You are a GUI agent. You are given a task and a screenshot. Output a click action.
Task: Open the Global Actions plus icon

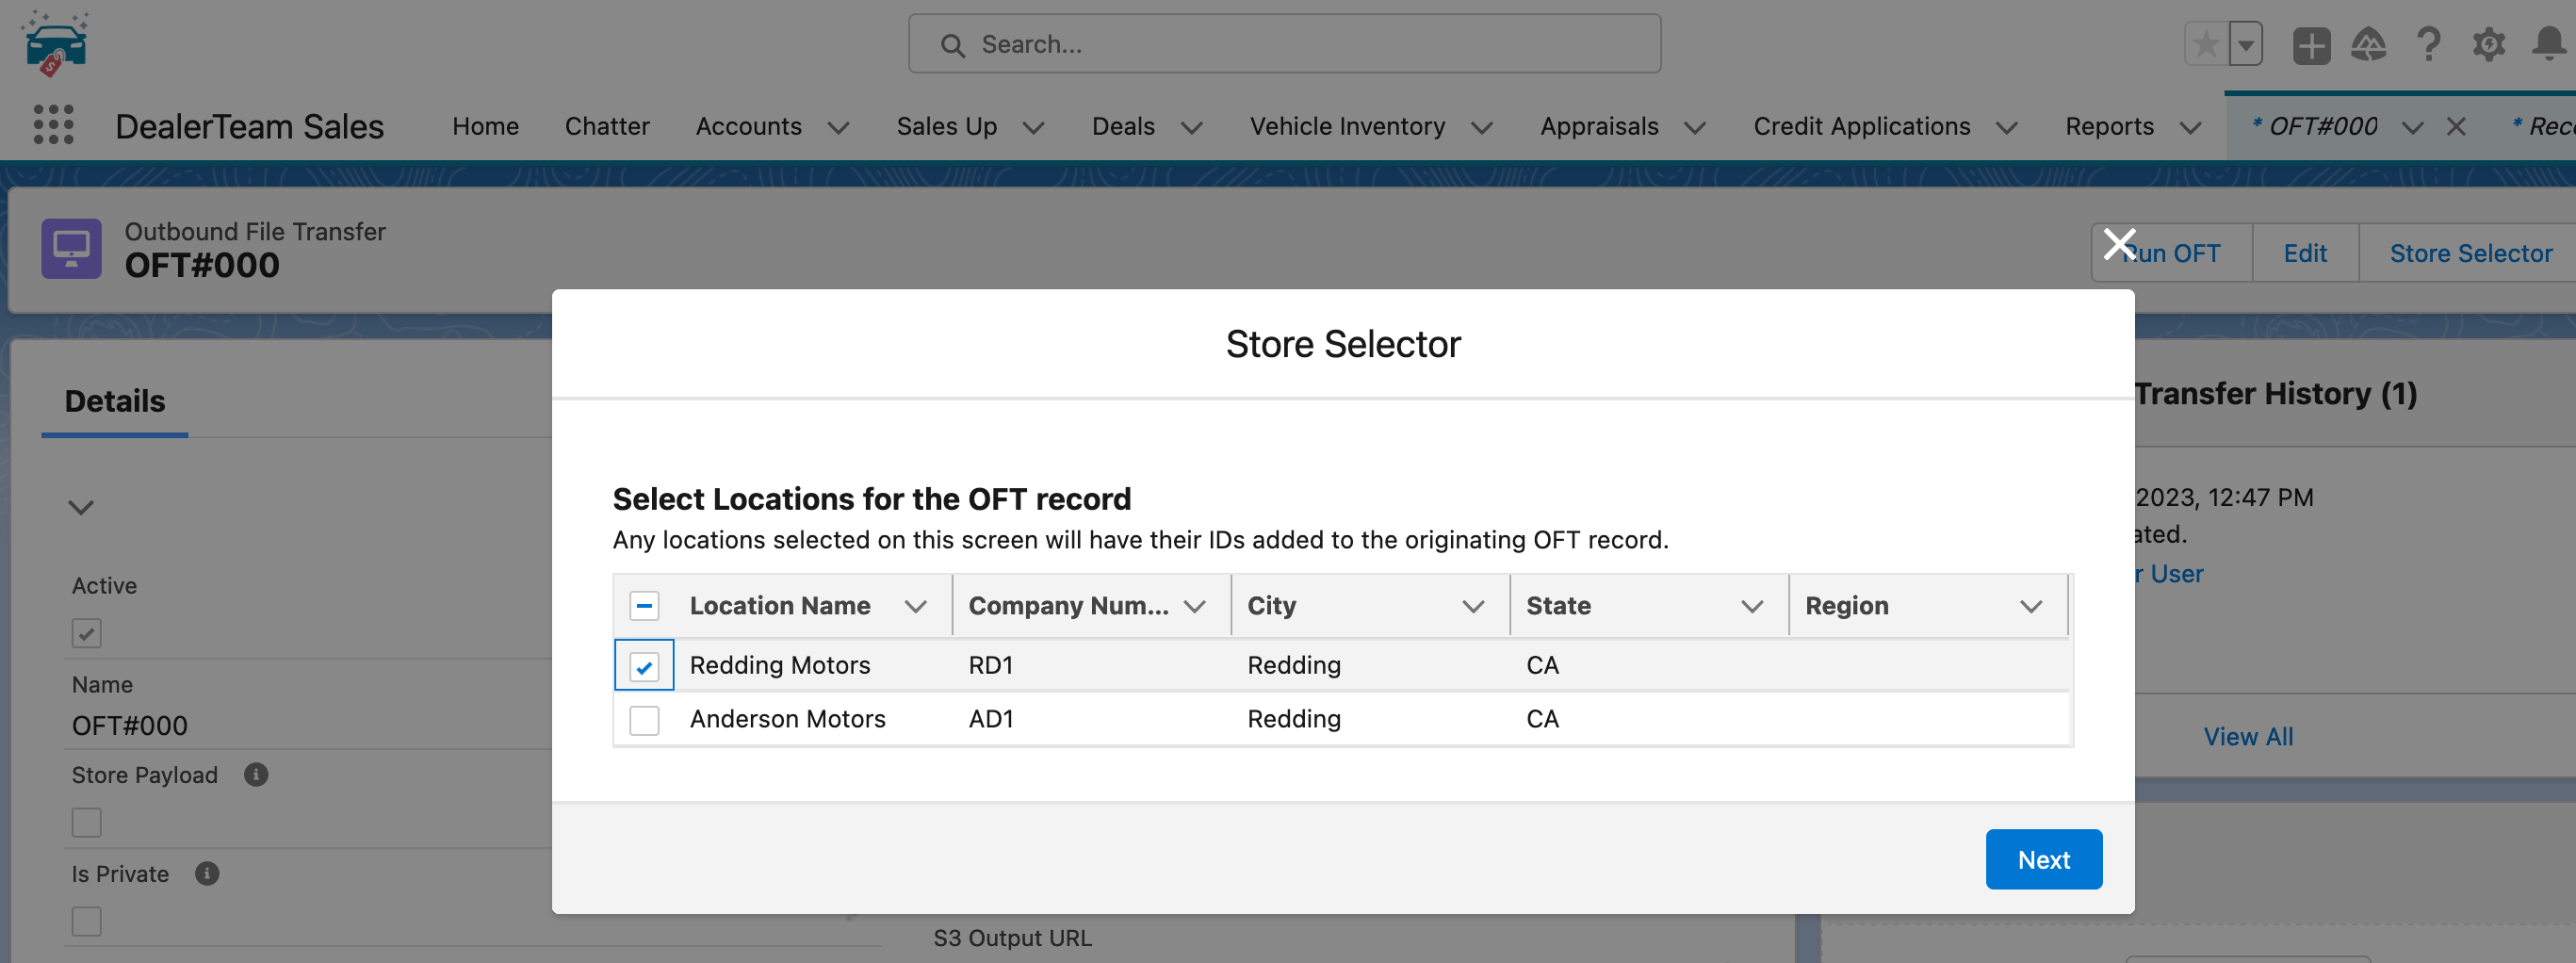[2311, 45]
